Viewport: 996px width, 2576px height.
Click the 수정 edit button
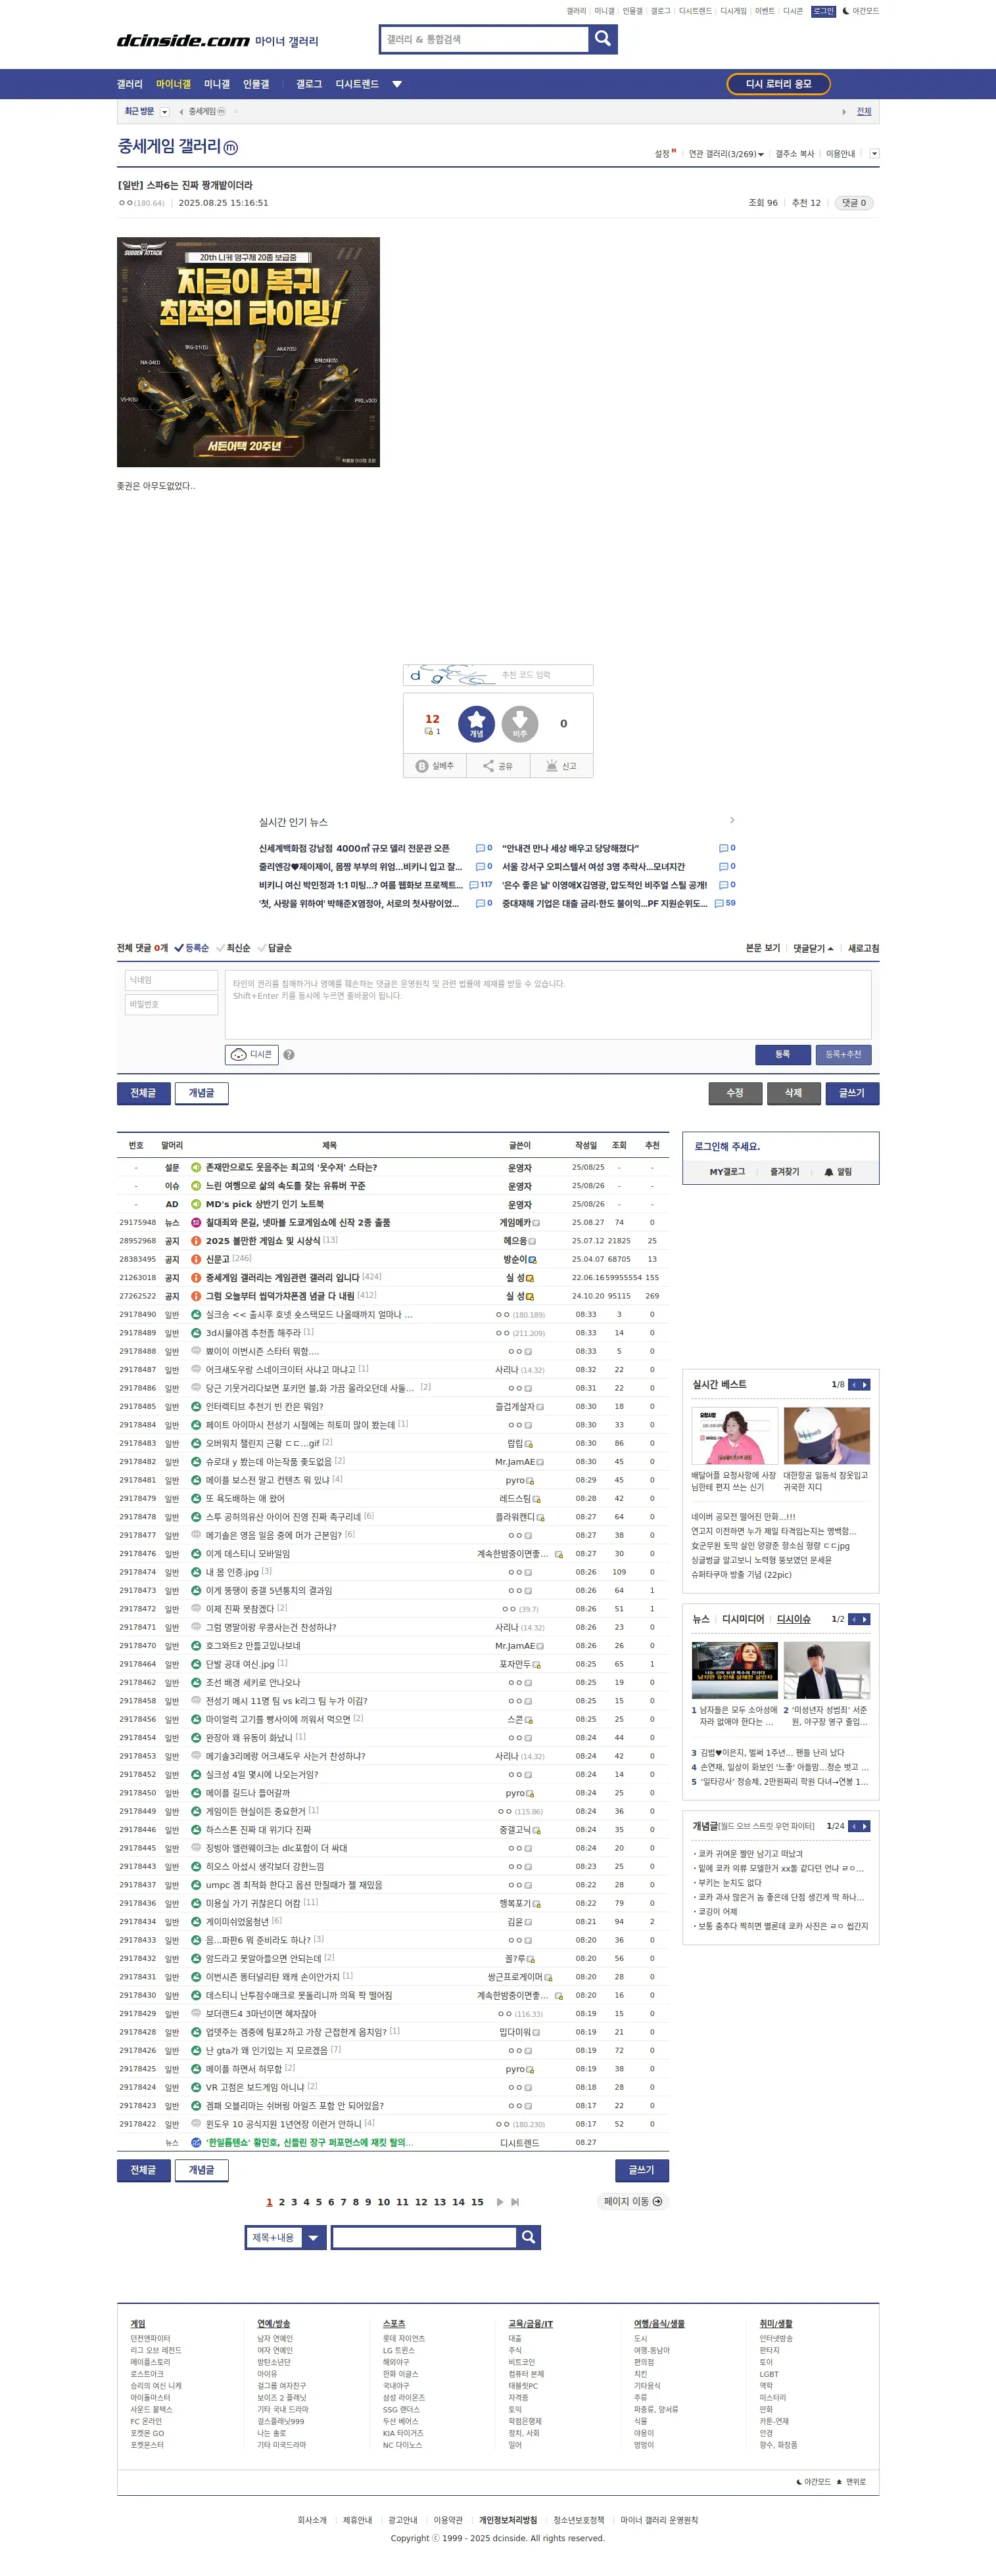click(735, 1093)
